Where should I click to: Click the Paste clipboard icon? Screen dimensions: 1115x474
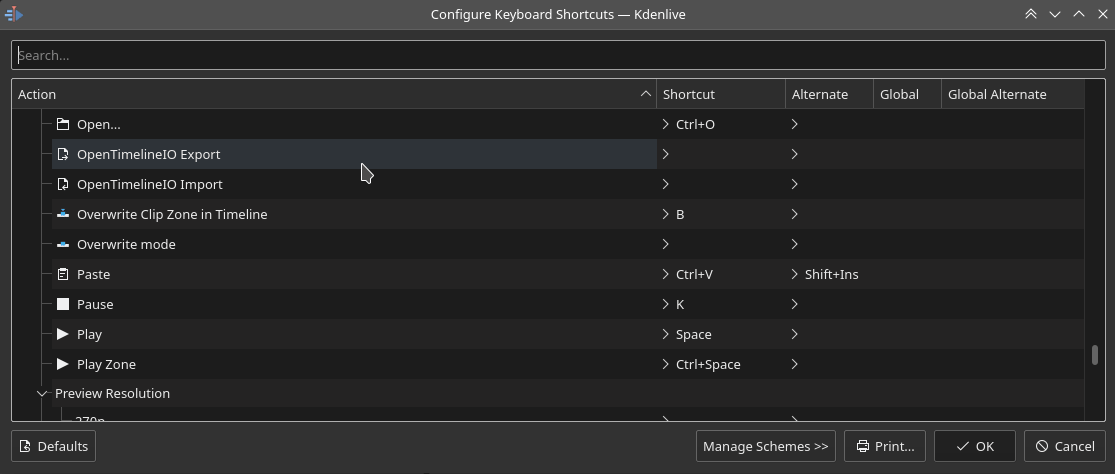[63, 274]
